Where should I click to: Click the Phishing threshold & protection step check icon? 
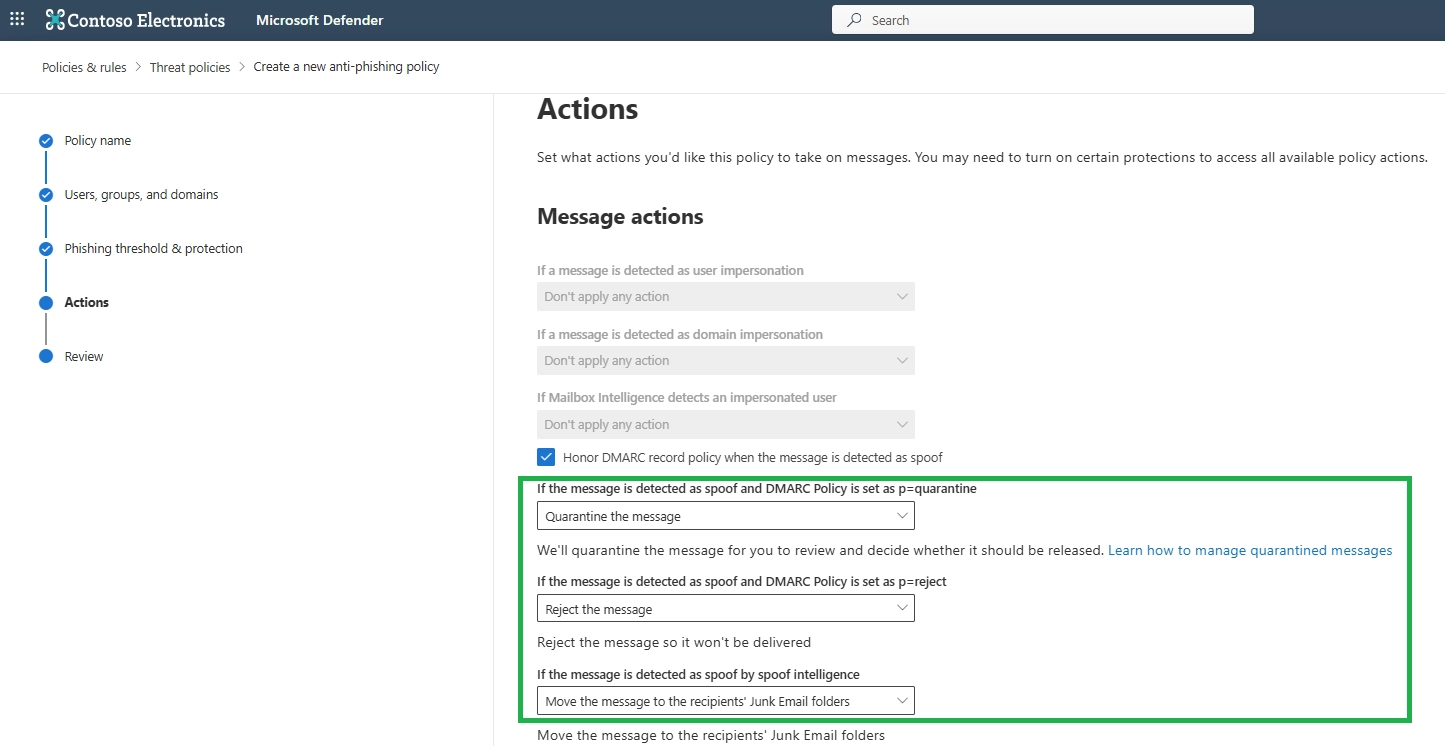point(45,248)
